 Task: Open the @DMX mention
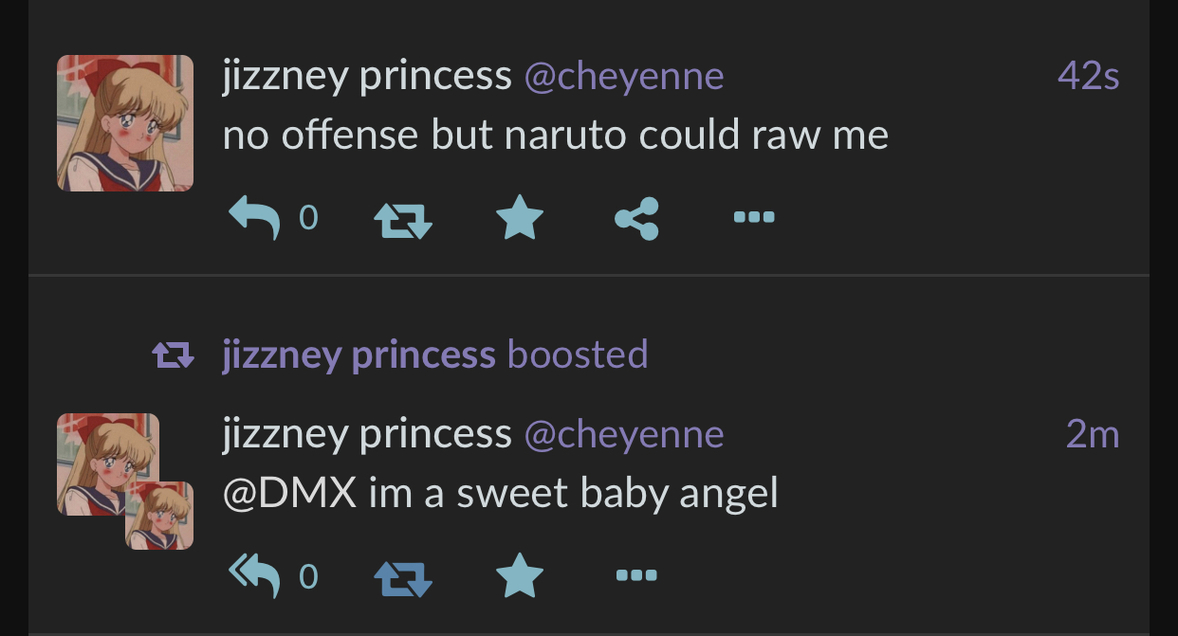coord(290,494)
